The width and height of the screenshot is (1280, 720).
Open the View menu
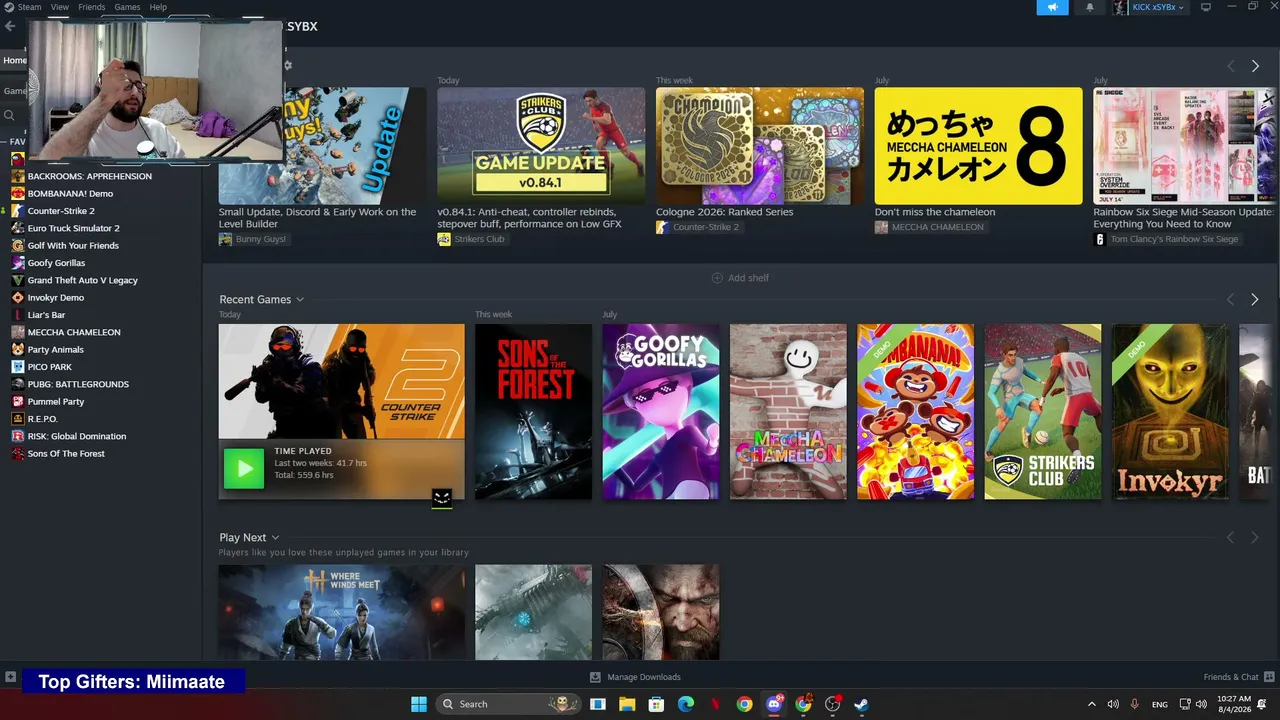pos(60,7)
